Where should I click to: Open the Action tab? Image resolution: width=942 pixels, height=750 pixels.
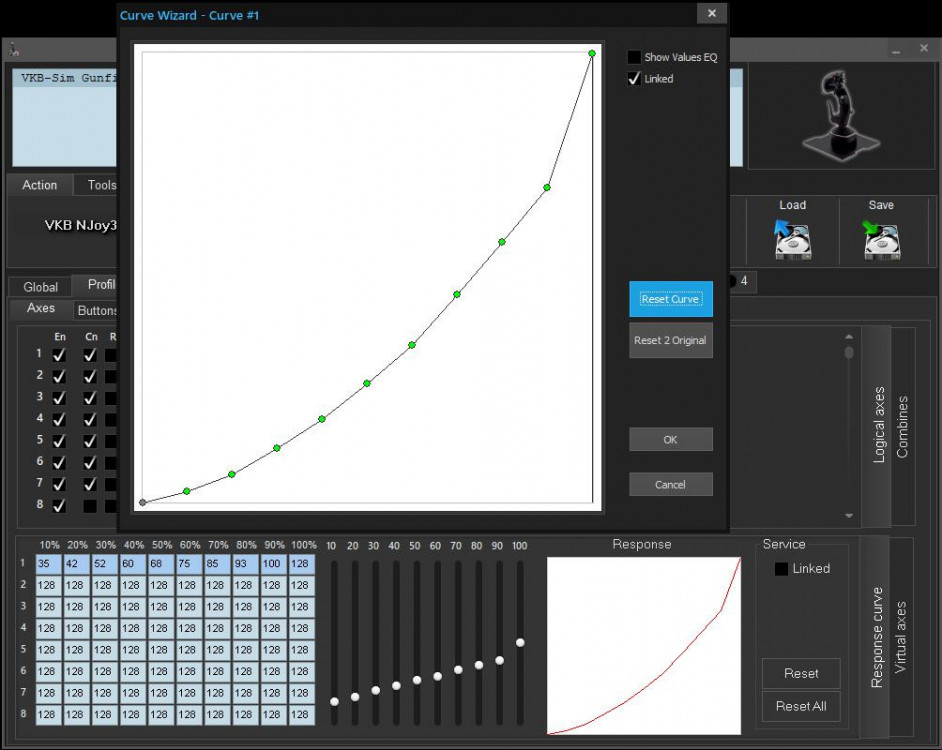40,185
